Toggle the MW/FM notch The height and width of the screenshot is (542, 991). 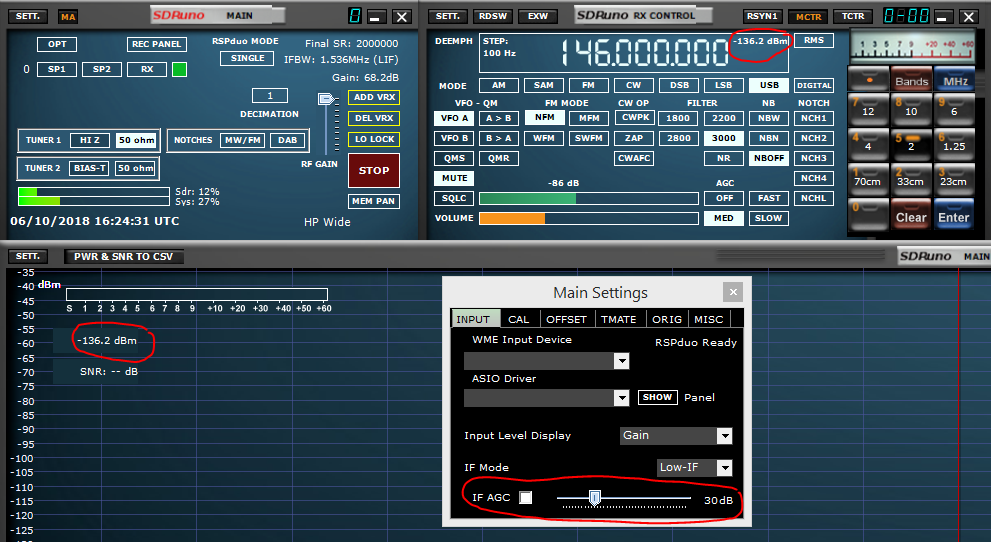click(x=243, y=140)
